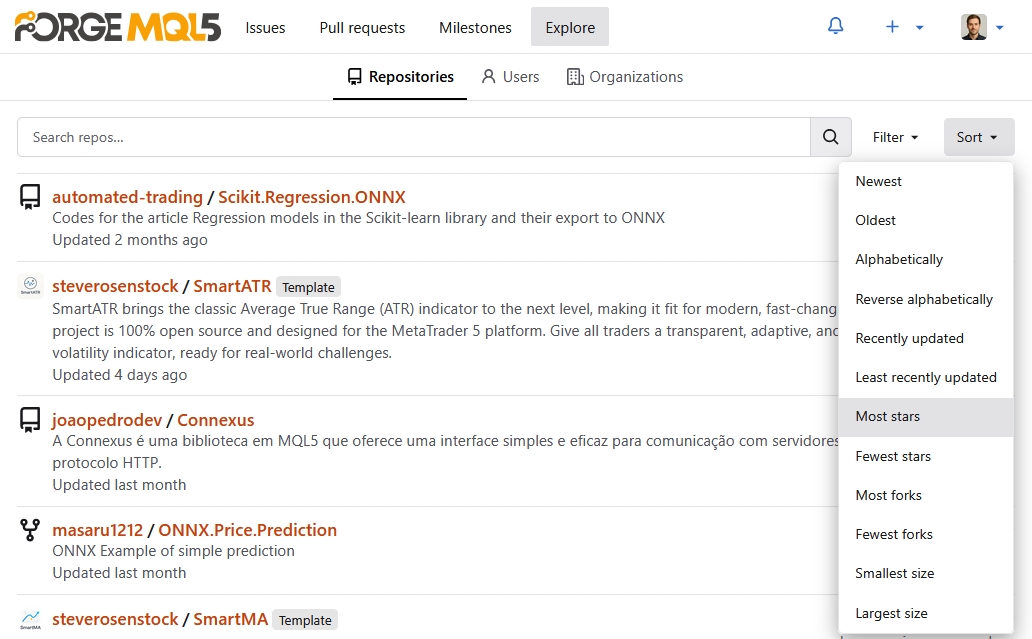Go to the Explore page
Image resolution: width=1032 pixels, height=639 pixels.
coord(570,27)
